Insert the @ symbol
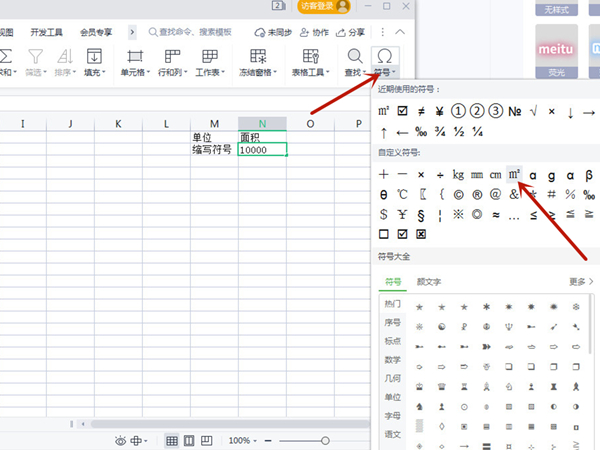This screenshot has width=600, height=450. pyautogui.click(x=496, y=194)
